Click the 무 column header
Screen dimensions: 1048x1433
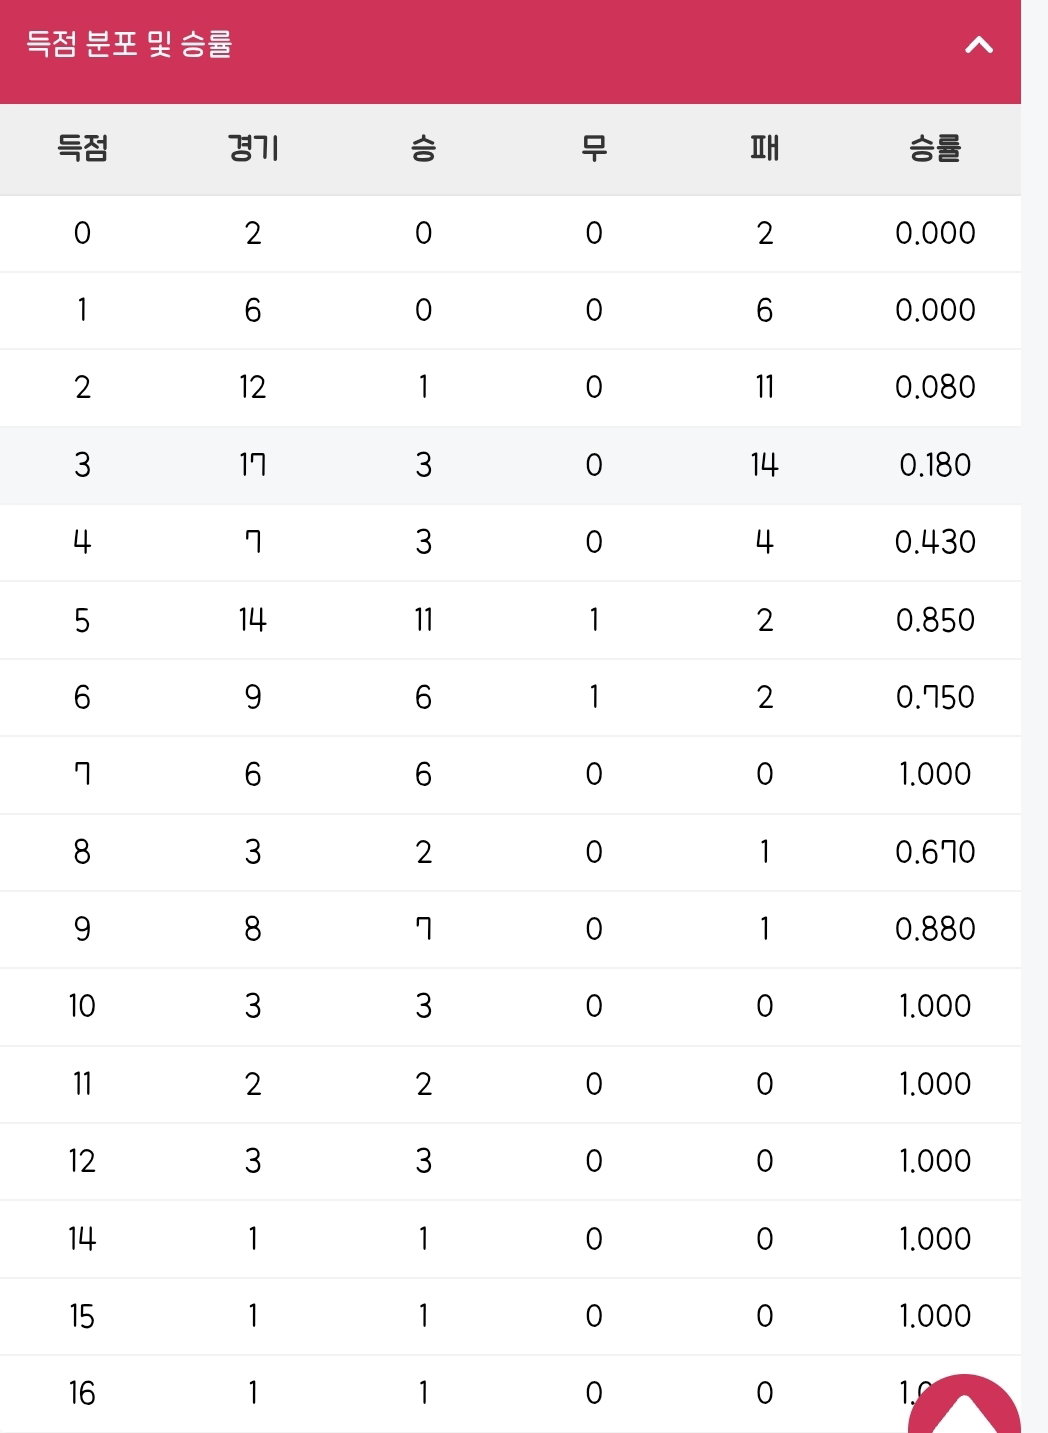pos(594,149)
